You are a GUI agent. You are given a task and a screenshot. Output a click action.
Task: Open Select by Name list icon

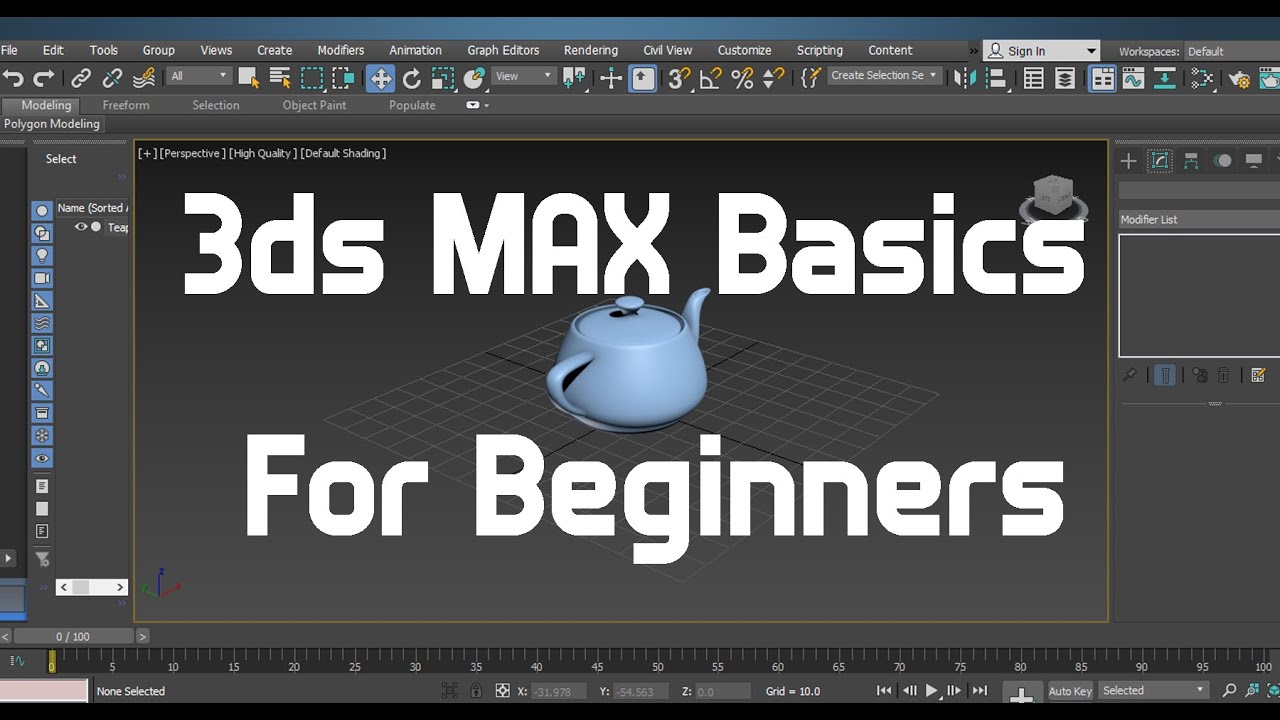point(280,78)
